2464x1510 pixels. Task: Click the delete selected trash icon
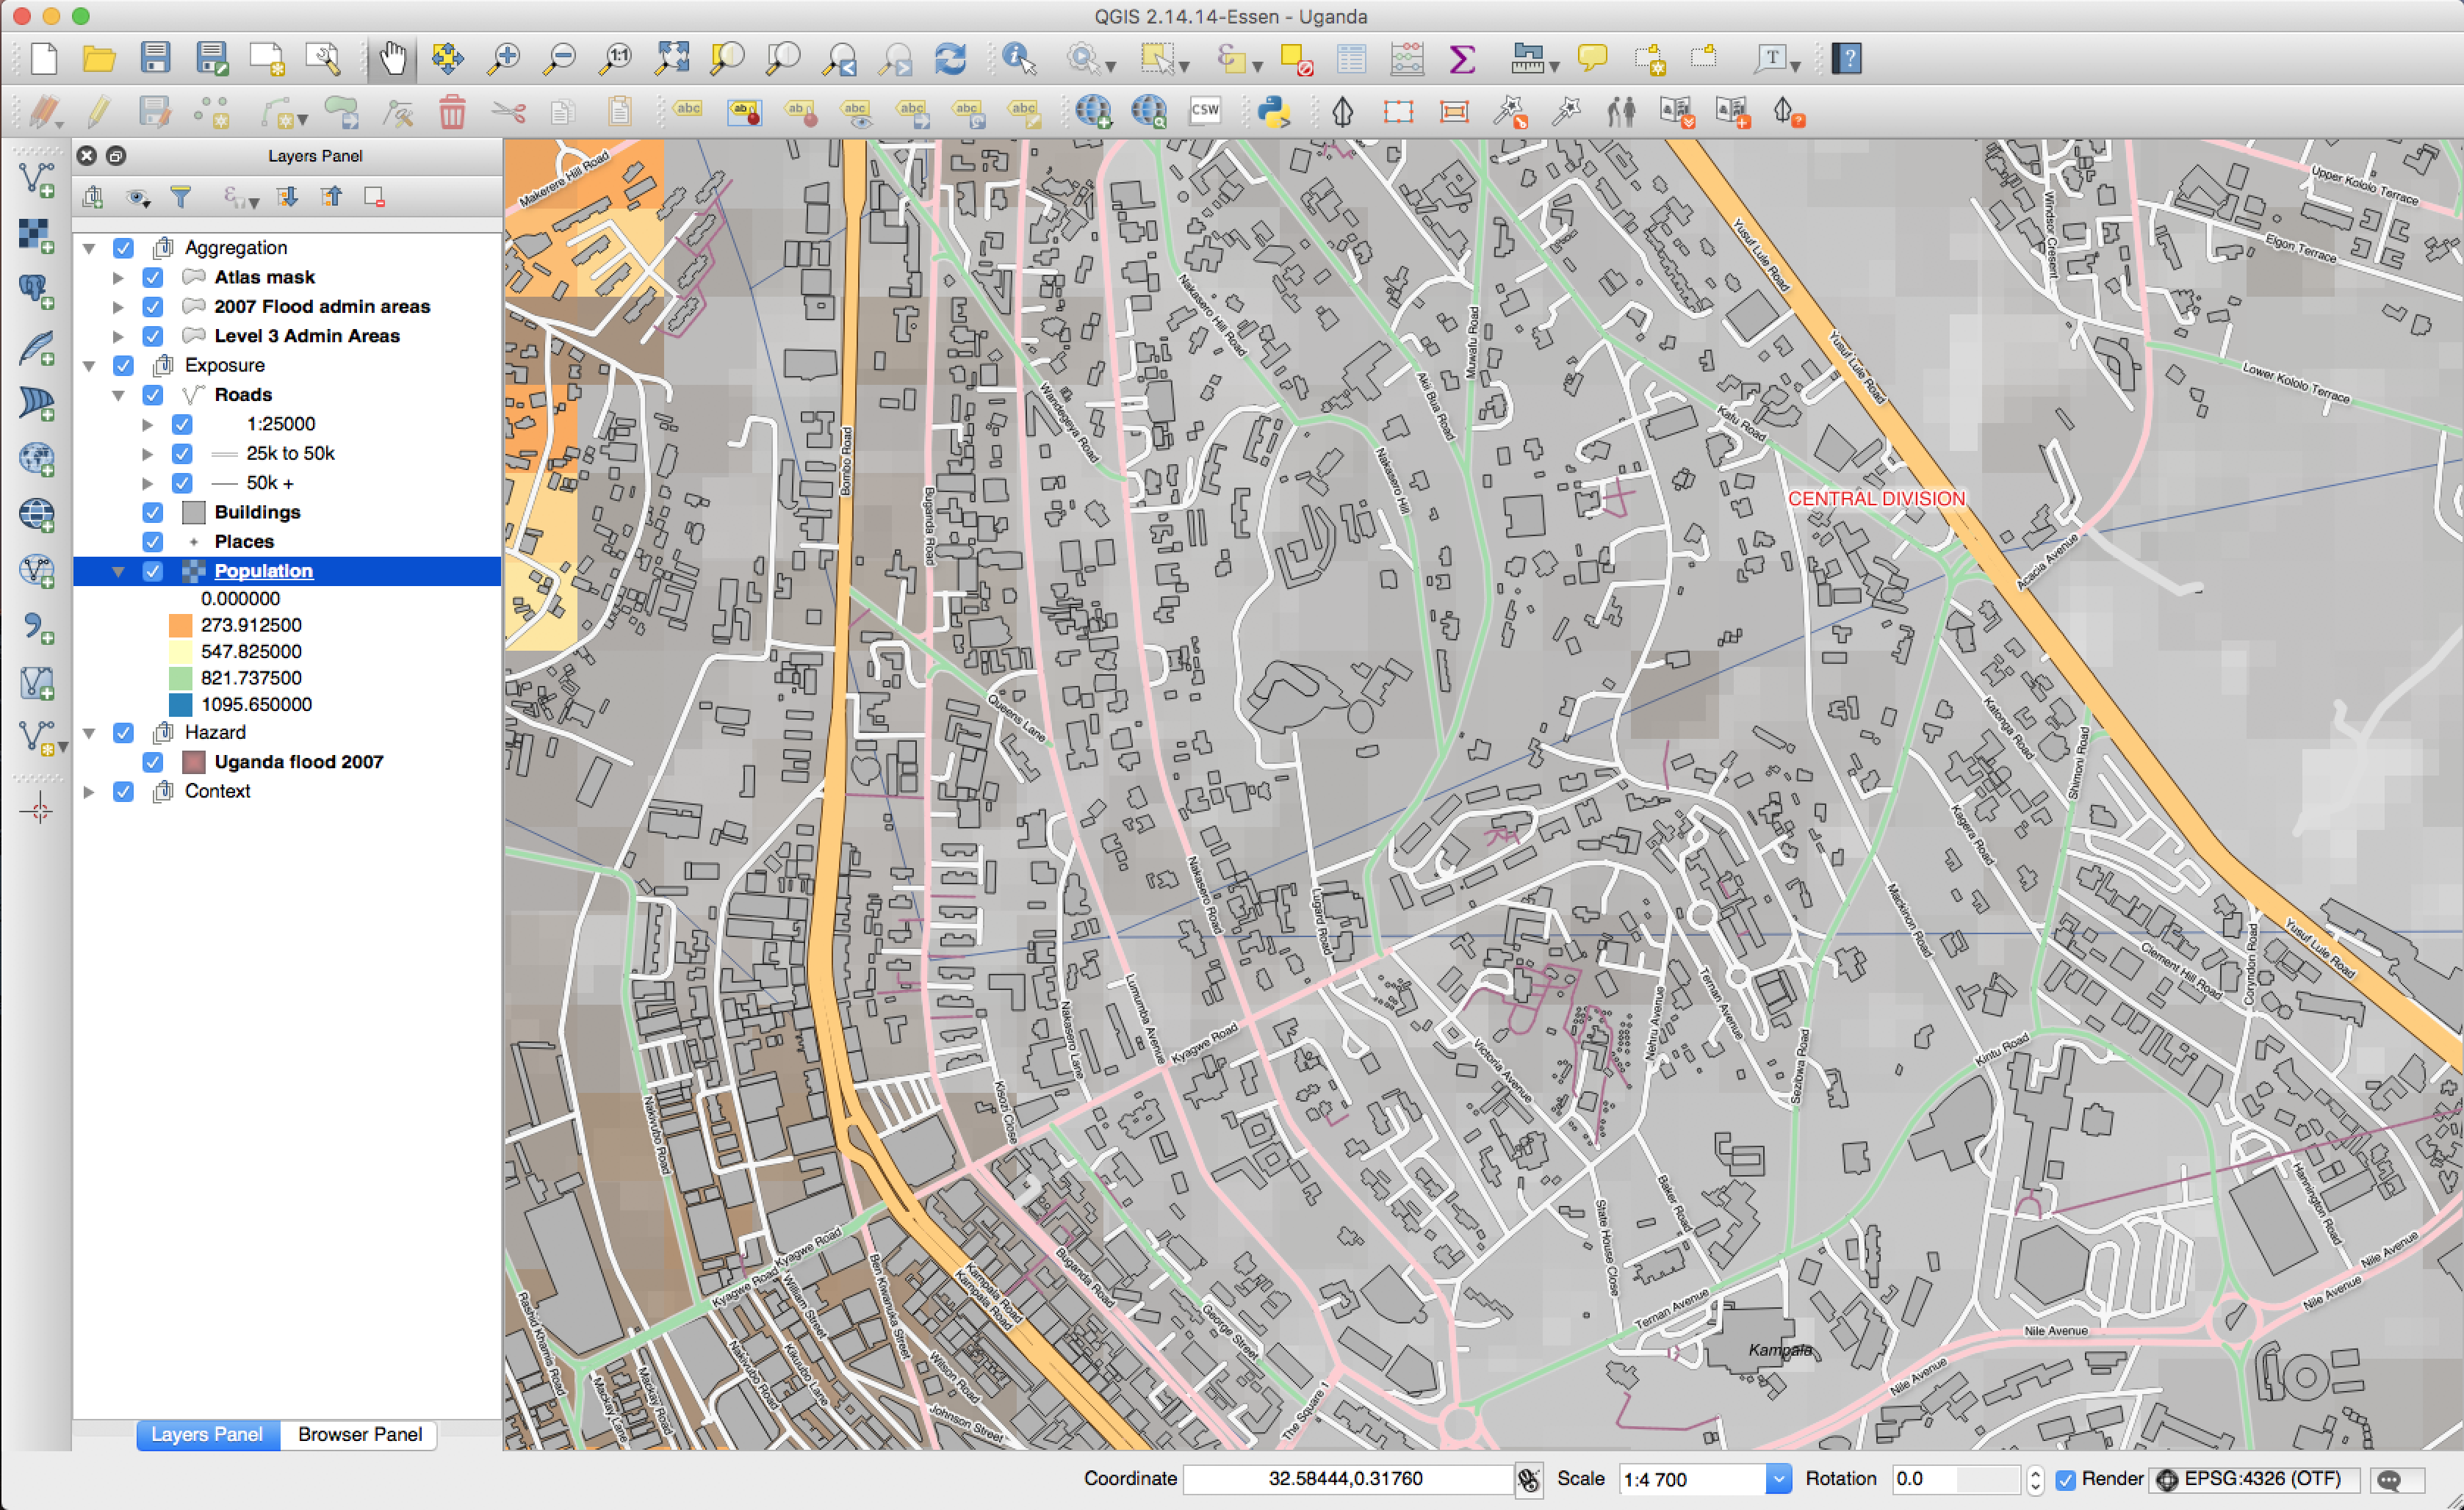point(452,112)
